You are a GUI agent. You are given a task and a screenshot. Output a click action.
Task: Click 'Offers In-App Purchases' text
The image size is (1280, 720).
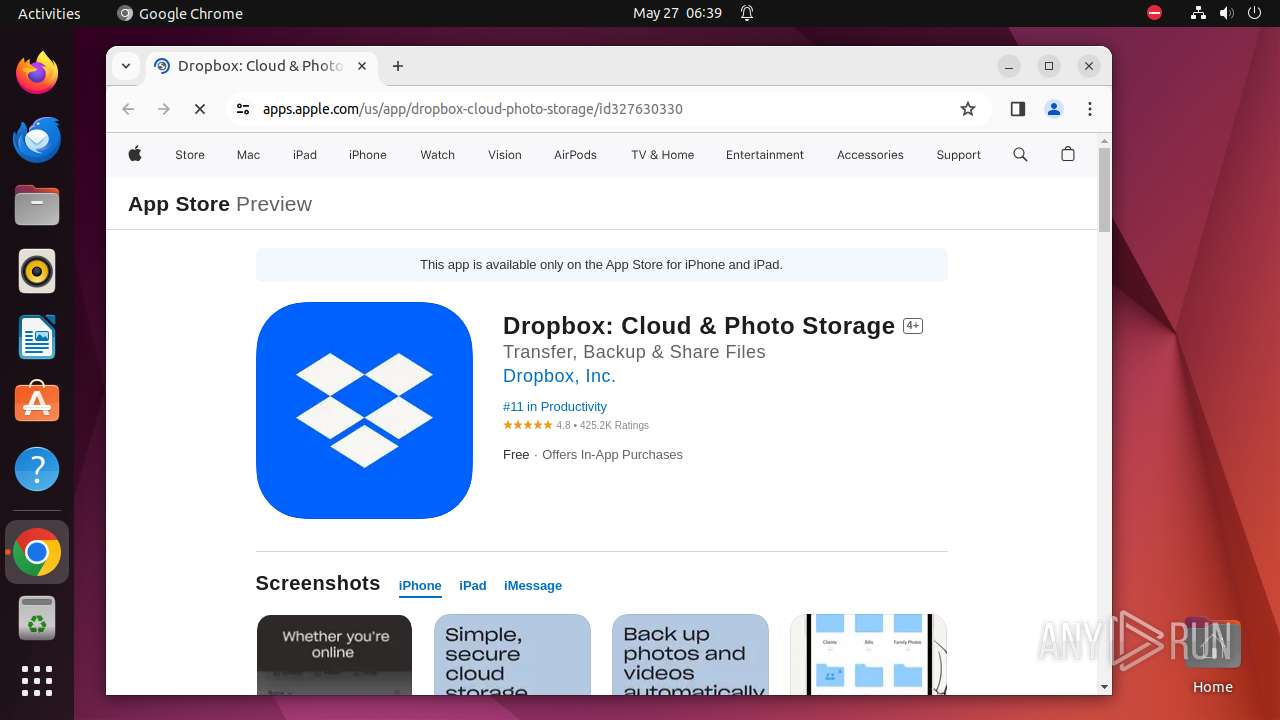tap(612, 455)
